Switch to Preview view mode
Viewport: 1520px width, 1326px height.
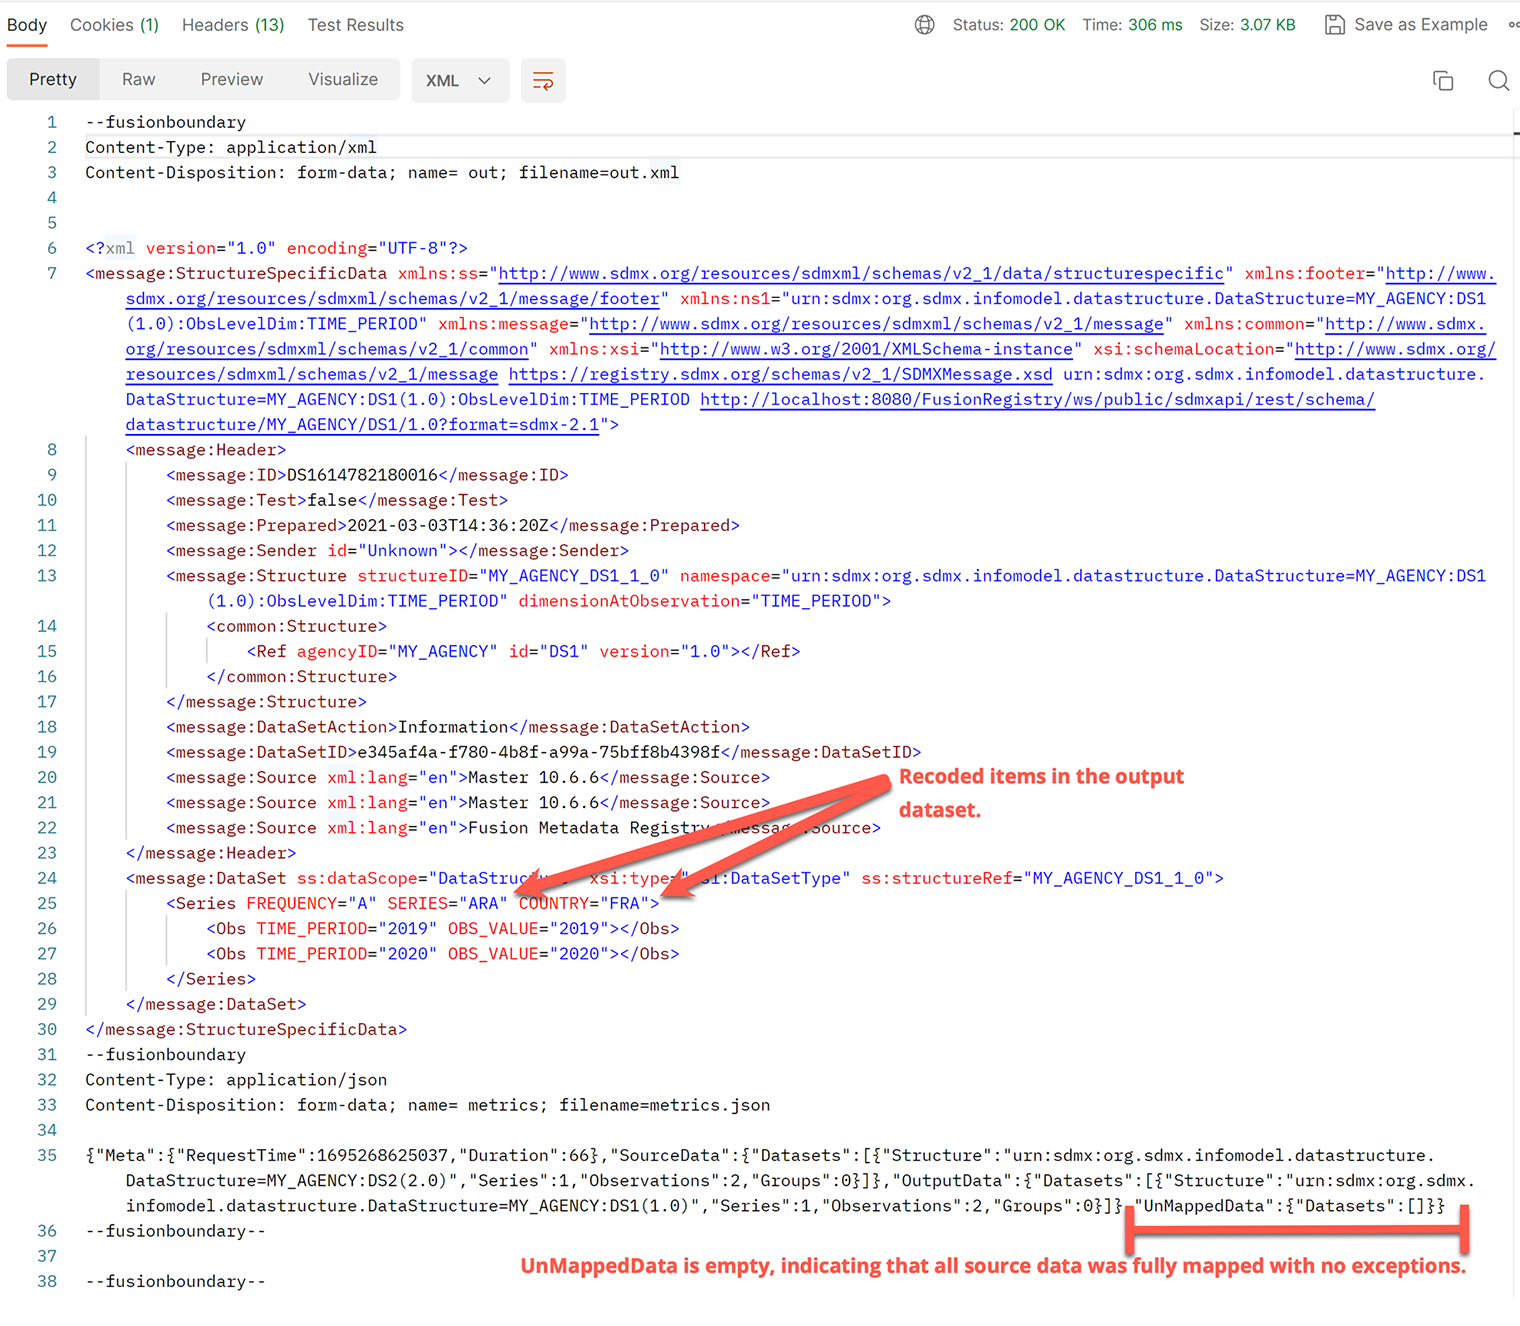coord(231,79)
